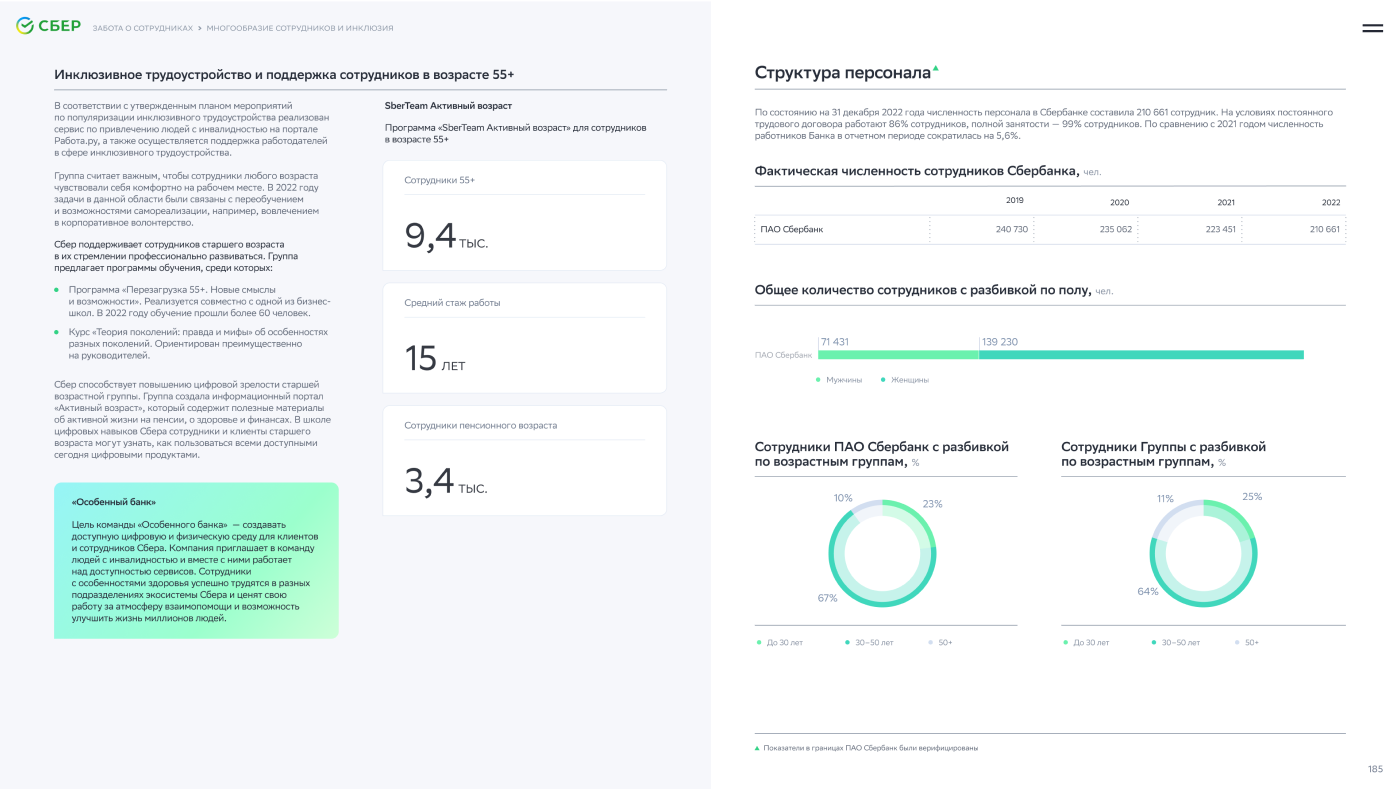Click the green triangle next to 'Структура персонала'

[936, 68]
